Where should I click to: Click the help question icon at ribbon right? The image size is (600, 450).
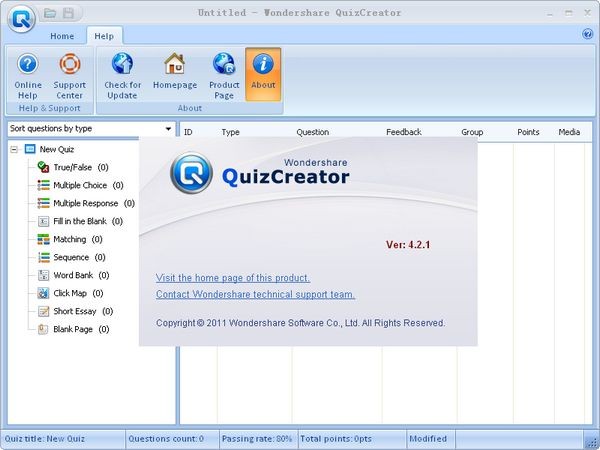coord(587,34)
